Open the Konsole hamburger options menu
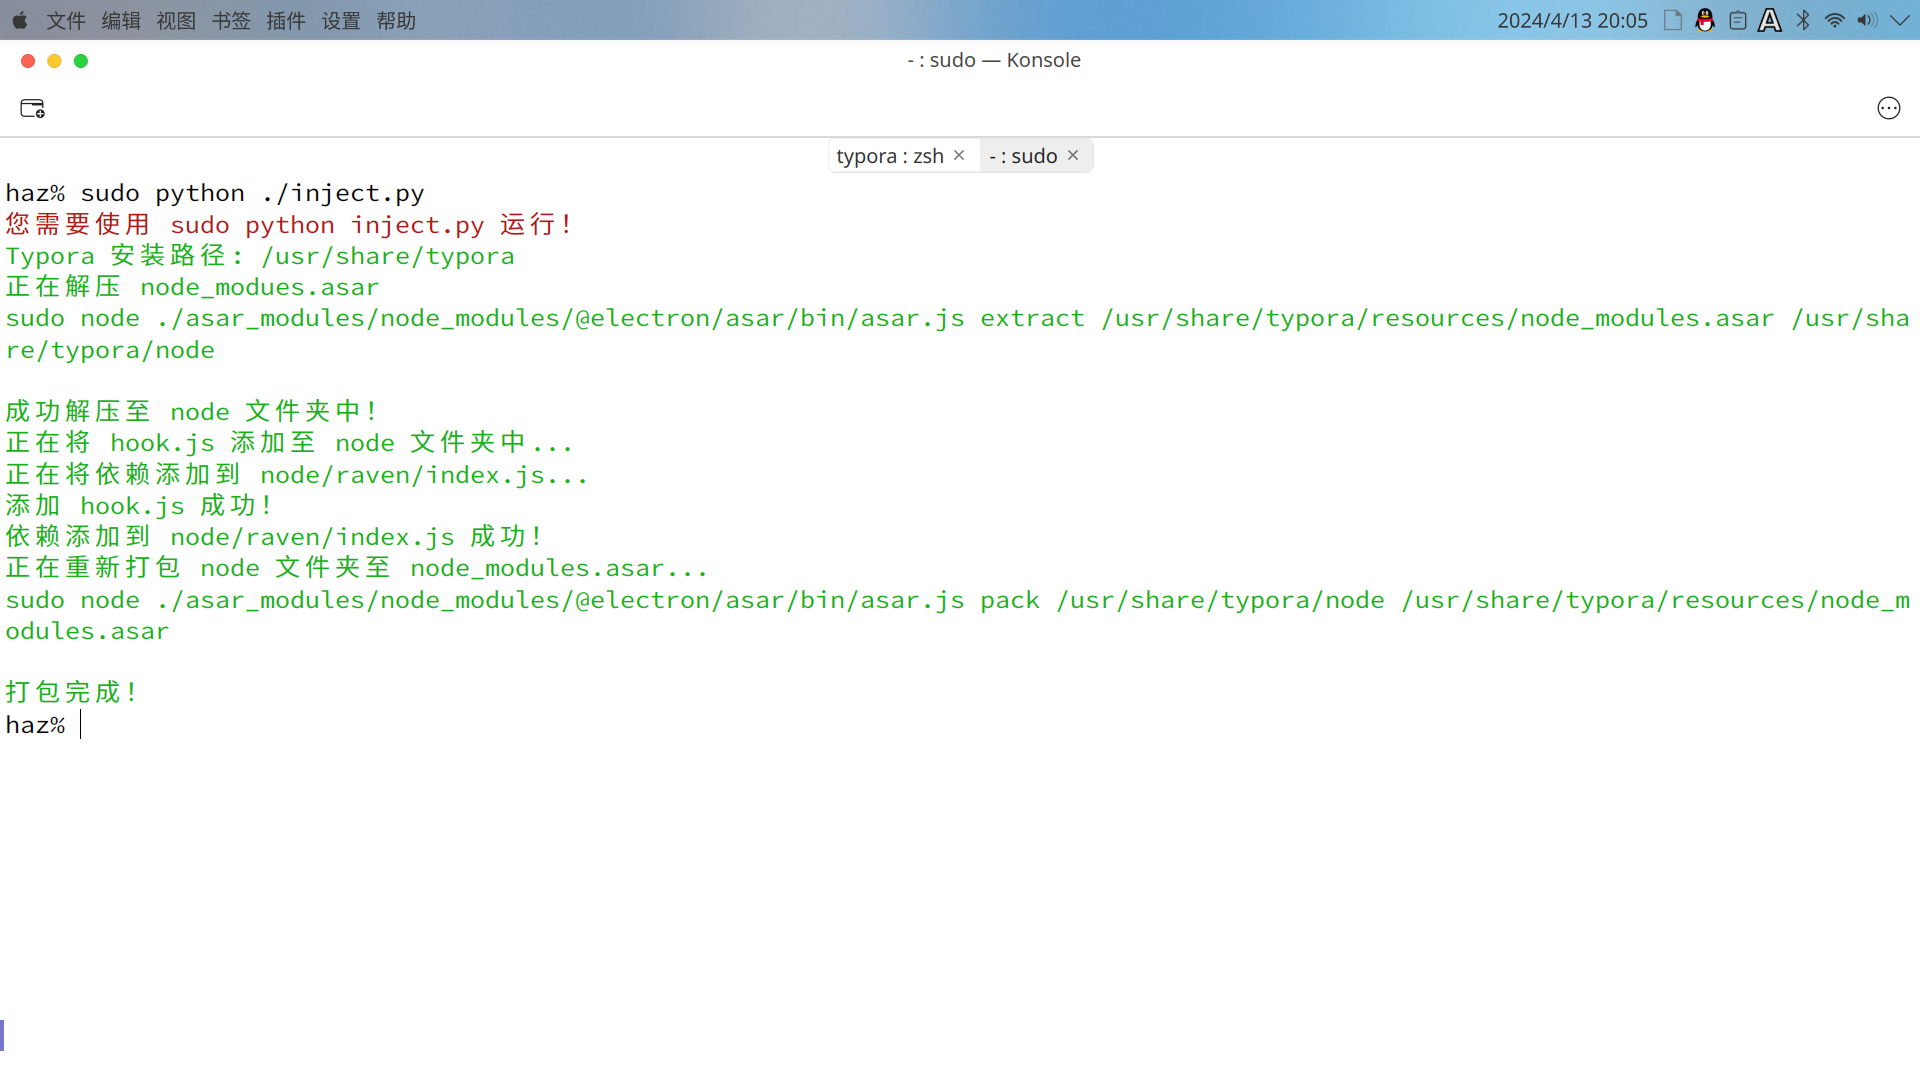The height and width of the screenshot is (1080, 1920). 1888,108
